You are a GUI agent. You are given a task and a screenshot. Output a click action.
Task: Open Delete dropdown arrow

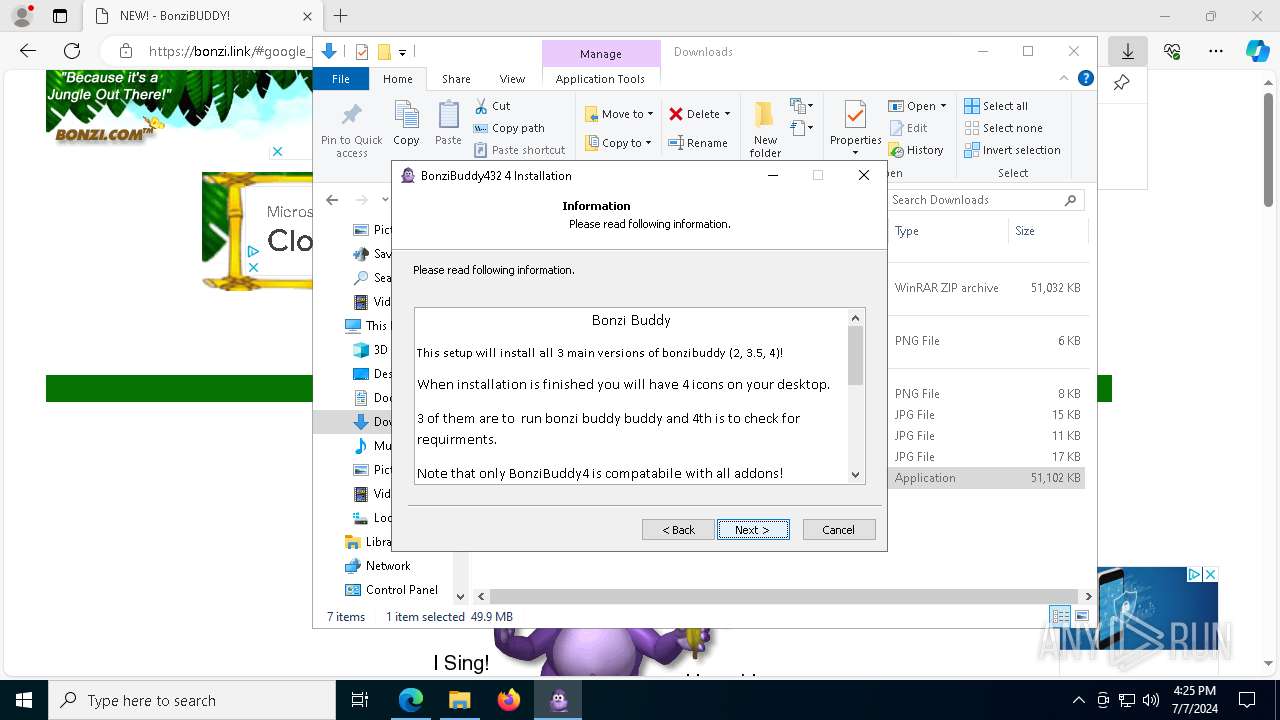click(727, 114)
